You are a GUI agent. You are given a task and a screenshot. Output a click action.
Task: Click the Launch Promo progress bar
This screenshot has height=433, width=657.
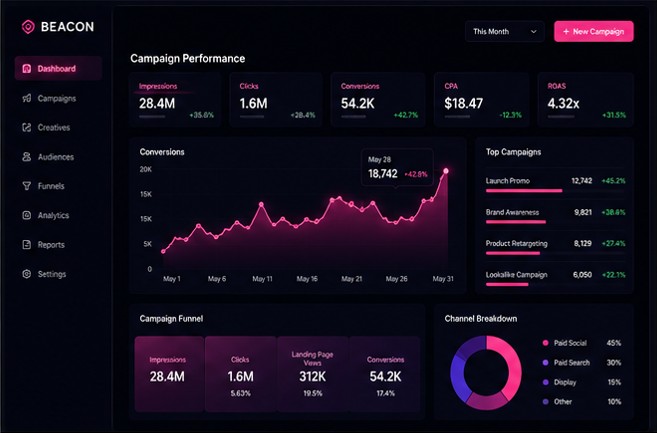coord(524,191)
